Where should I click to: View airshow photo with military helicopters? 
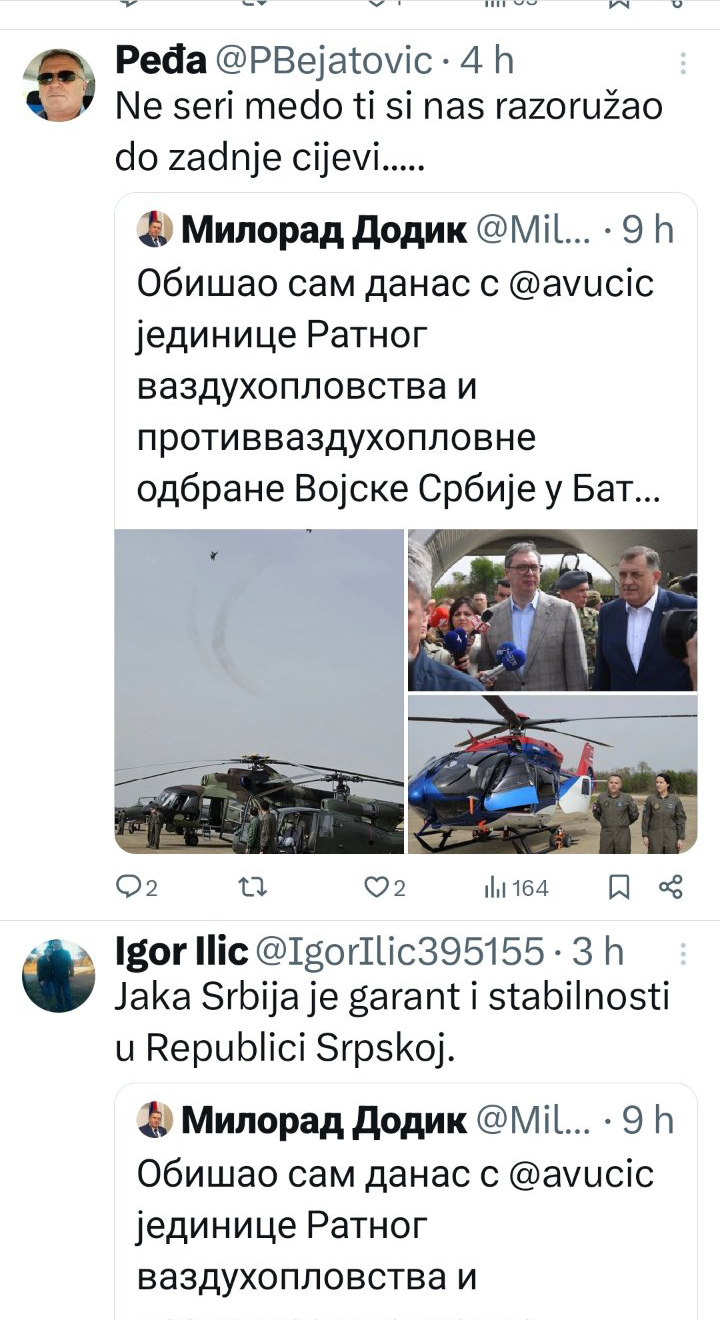[x=259, y=691]
